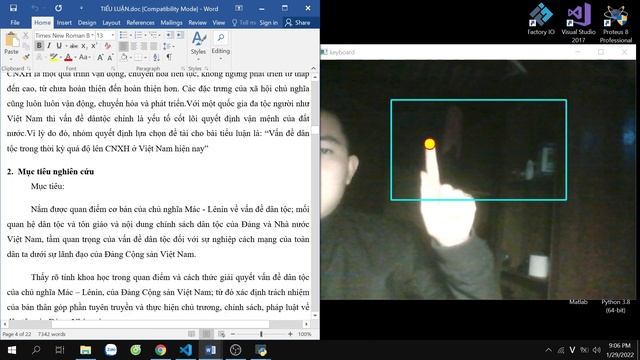The width and height of the screenshot is (640, 360).
Task: Click Clear All Formatting icon
Action: [x=107, y=46]
